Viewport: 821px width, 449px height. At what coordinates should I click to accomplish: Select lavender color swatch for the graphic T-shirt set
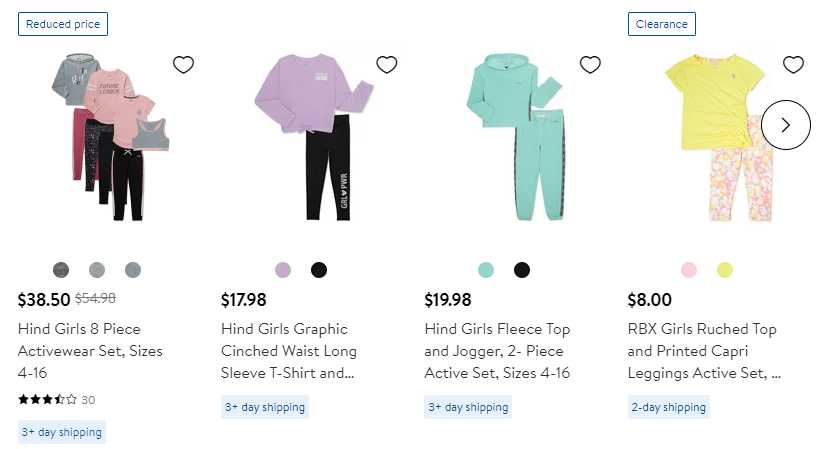coord(283,270)
